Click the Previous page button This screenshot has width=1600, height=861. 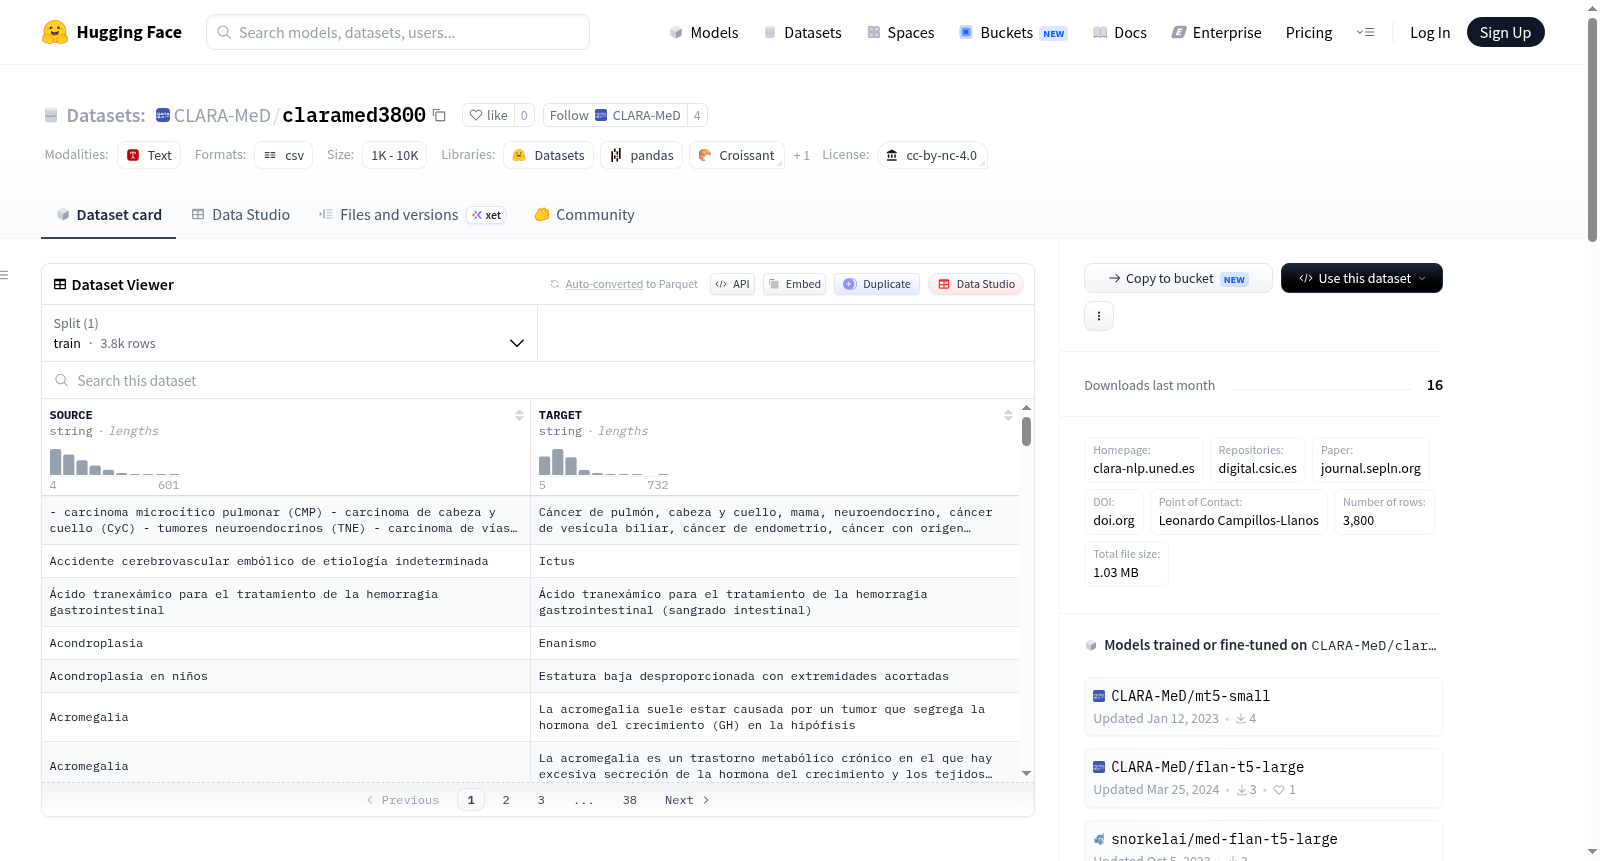click(x=403, y=800)
